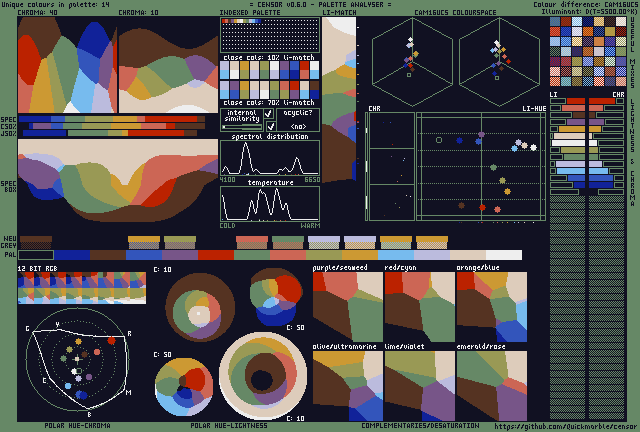
Task: Click the salmon swatch in NEU GREY row
Action: [x=252, y=242]
